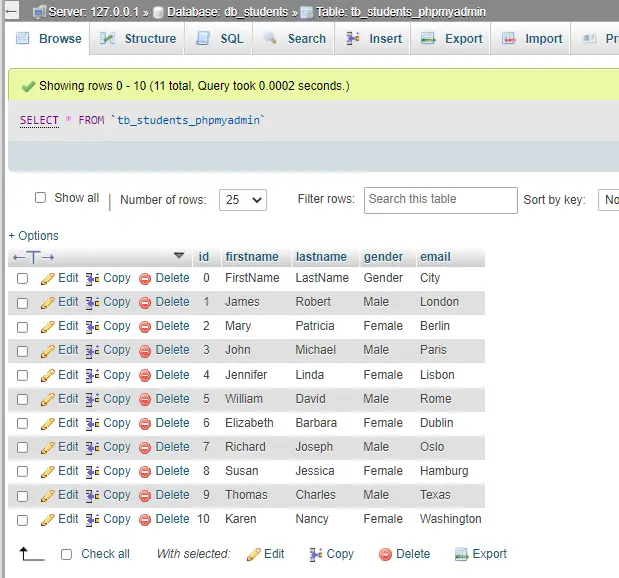This screenshot has width=619, height=578.
Task: Click the Copy icon for Mary row
Action: coord(92,326)
